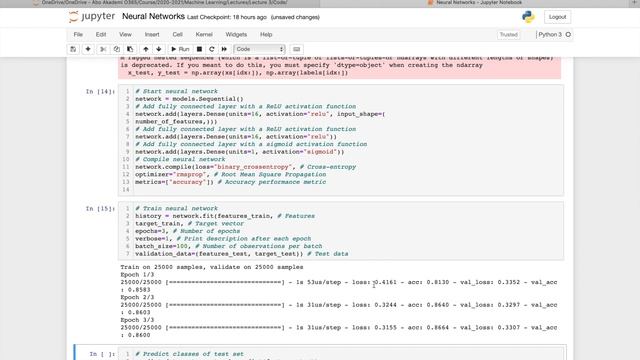
Task: Restart the kernel with circular arrow icon
Action: click(x=212, y=49)
